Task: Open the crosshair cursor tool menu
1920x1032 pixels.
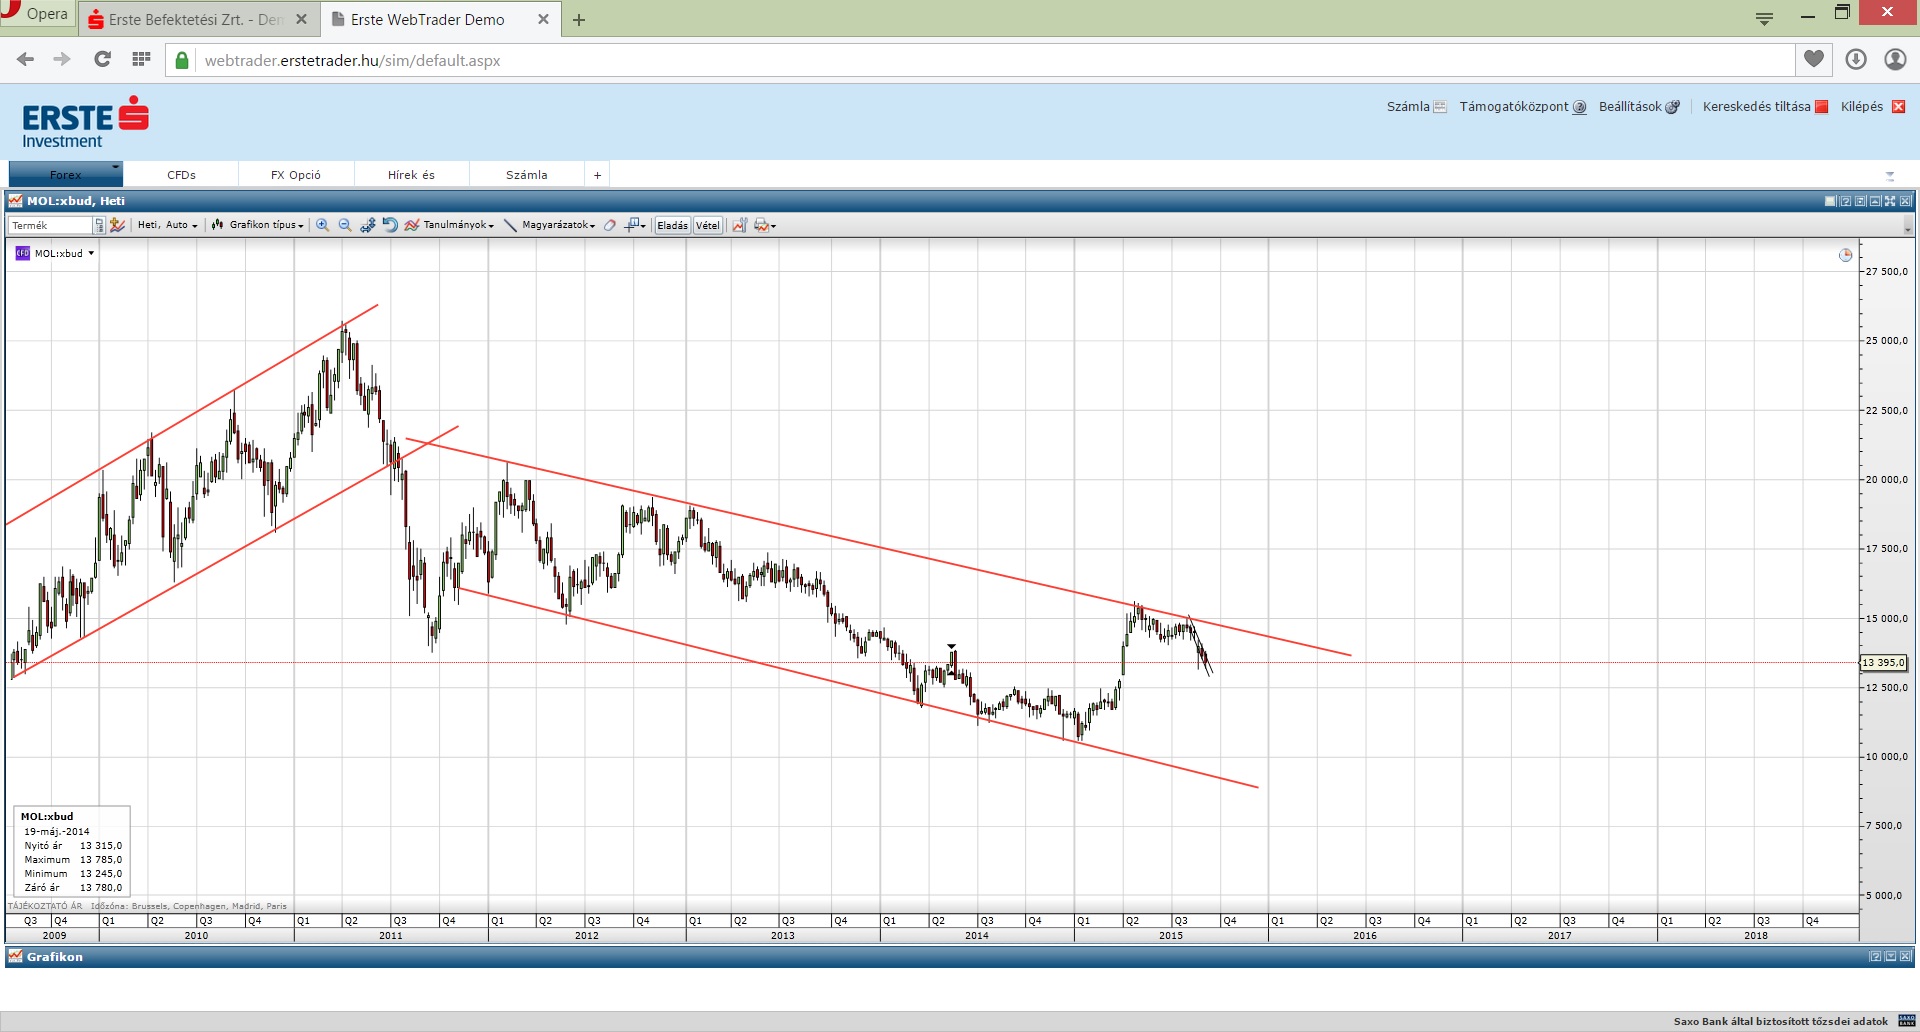Action: click(635, 225)
